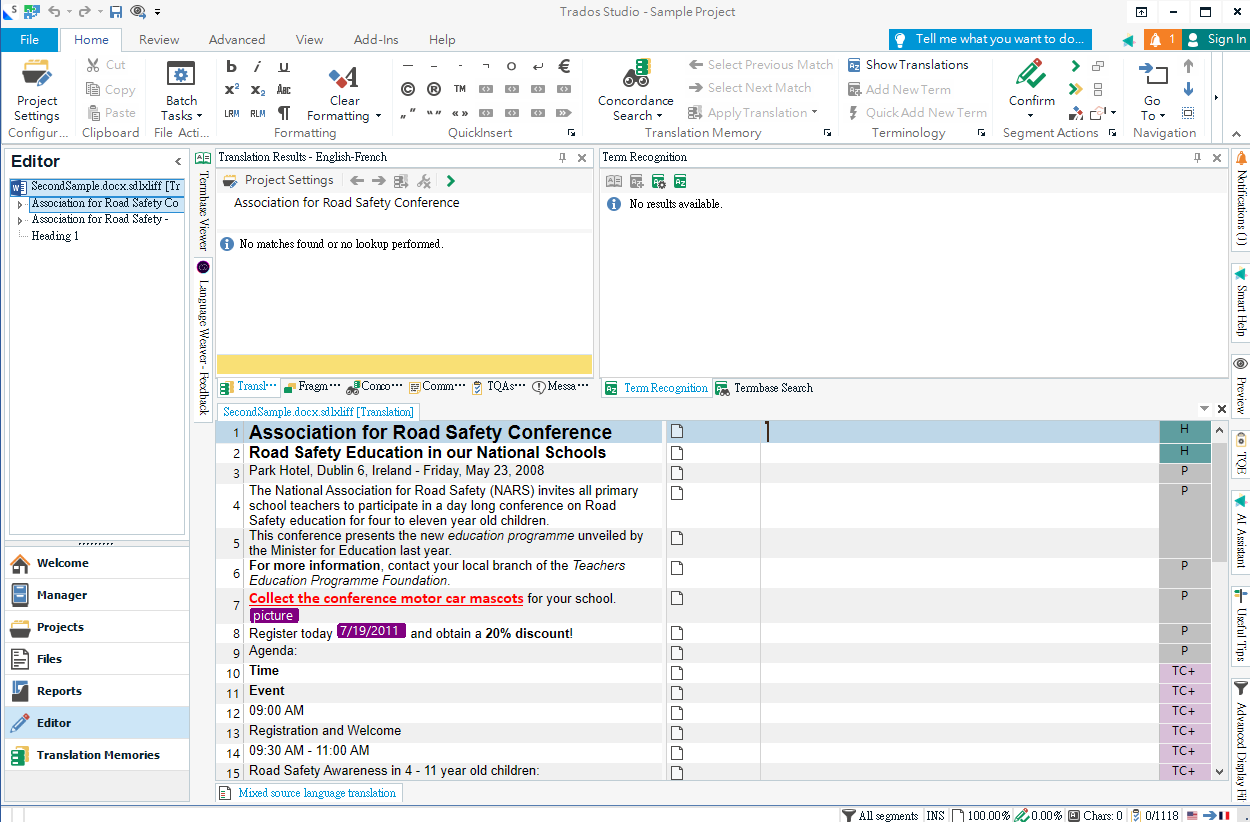Insert euro sign
This screenshot has width=1250, height=822.
coord(564,66)
